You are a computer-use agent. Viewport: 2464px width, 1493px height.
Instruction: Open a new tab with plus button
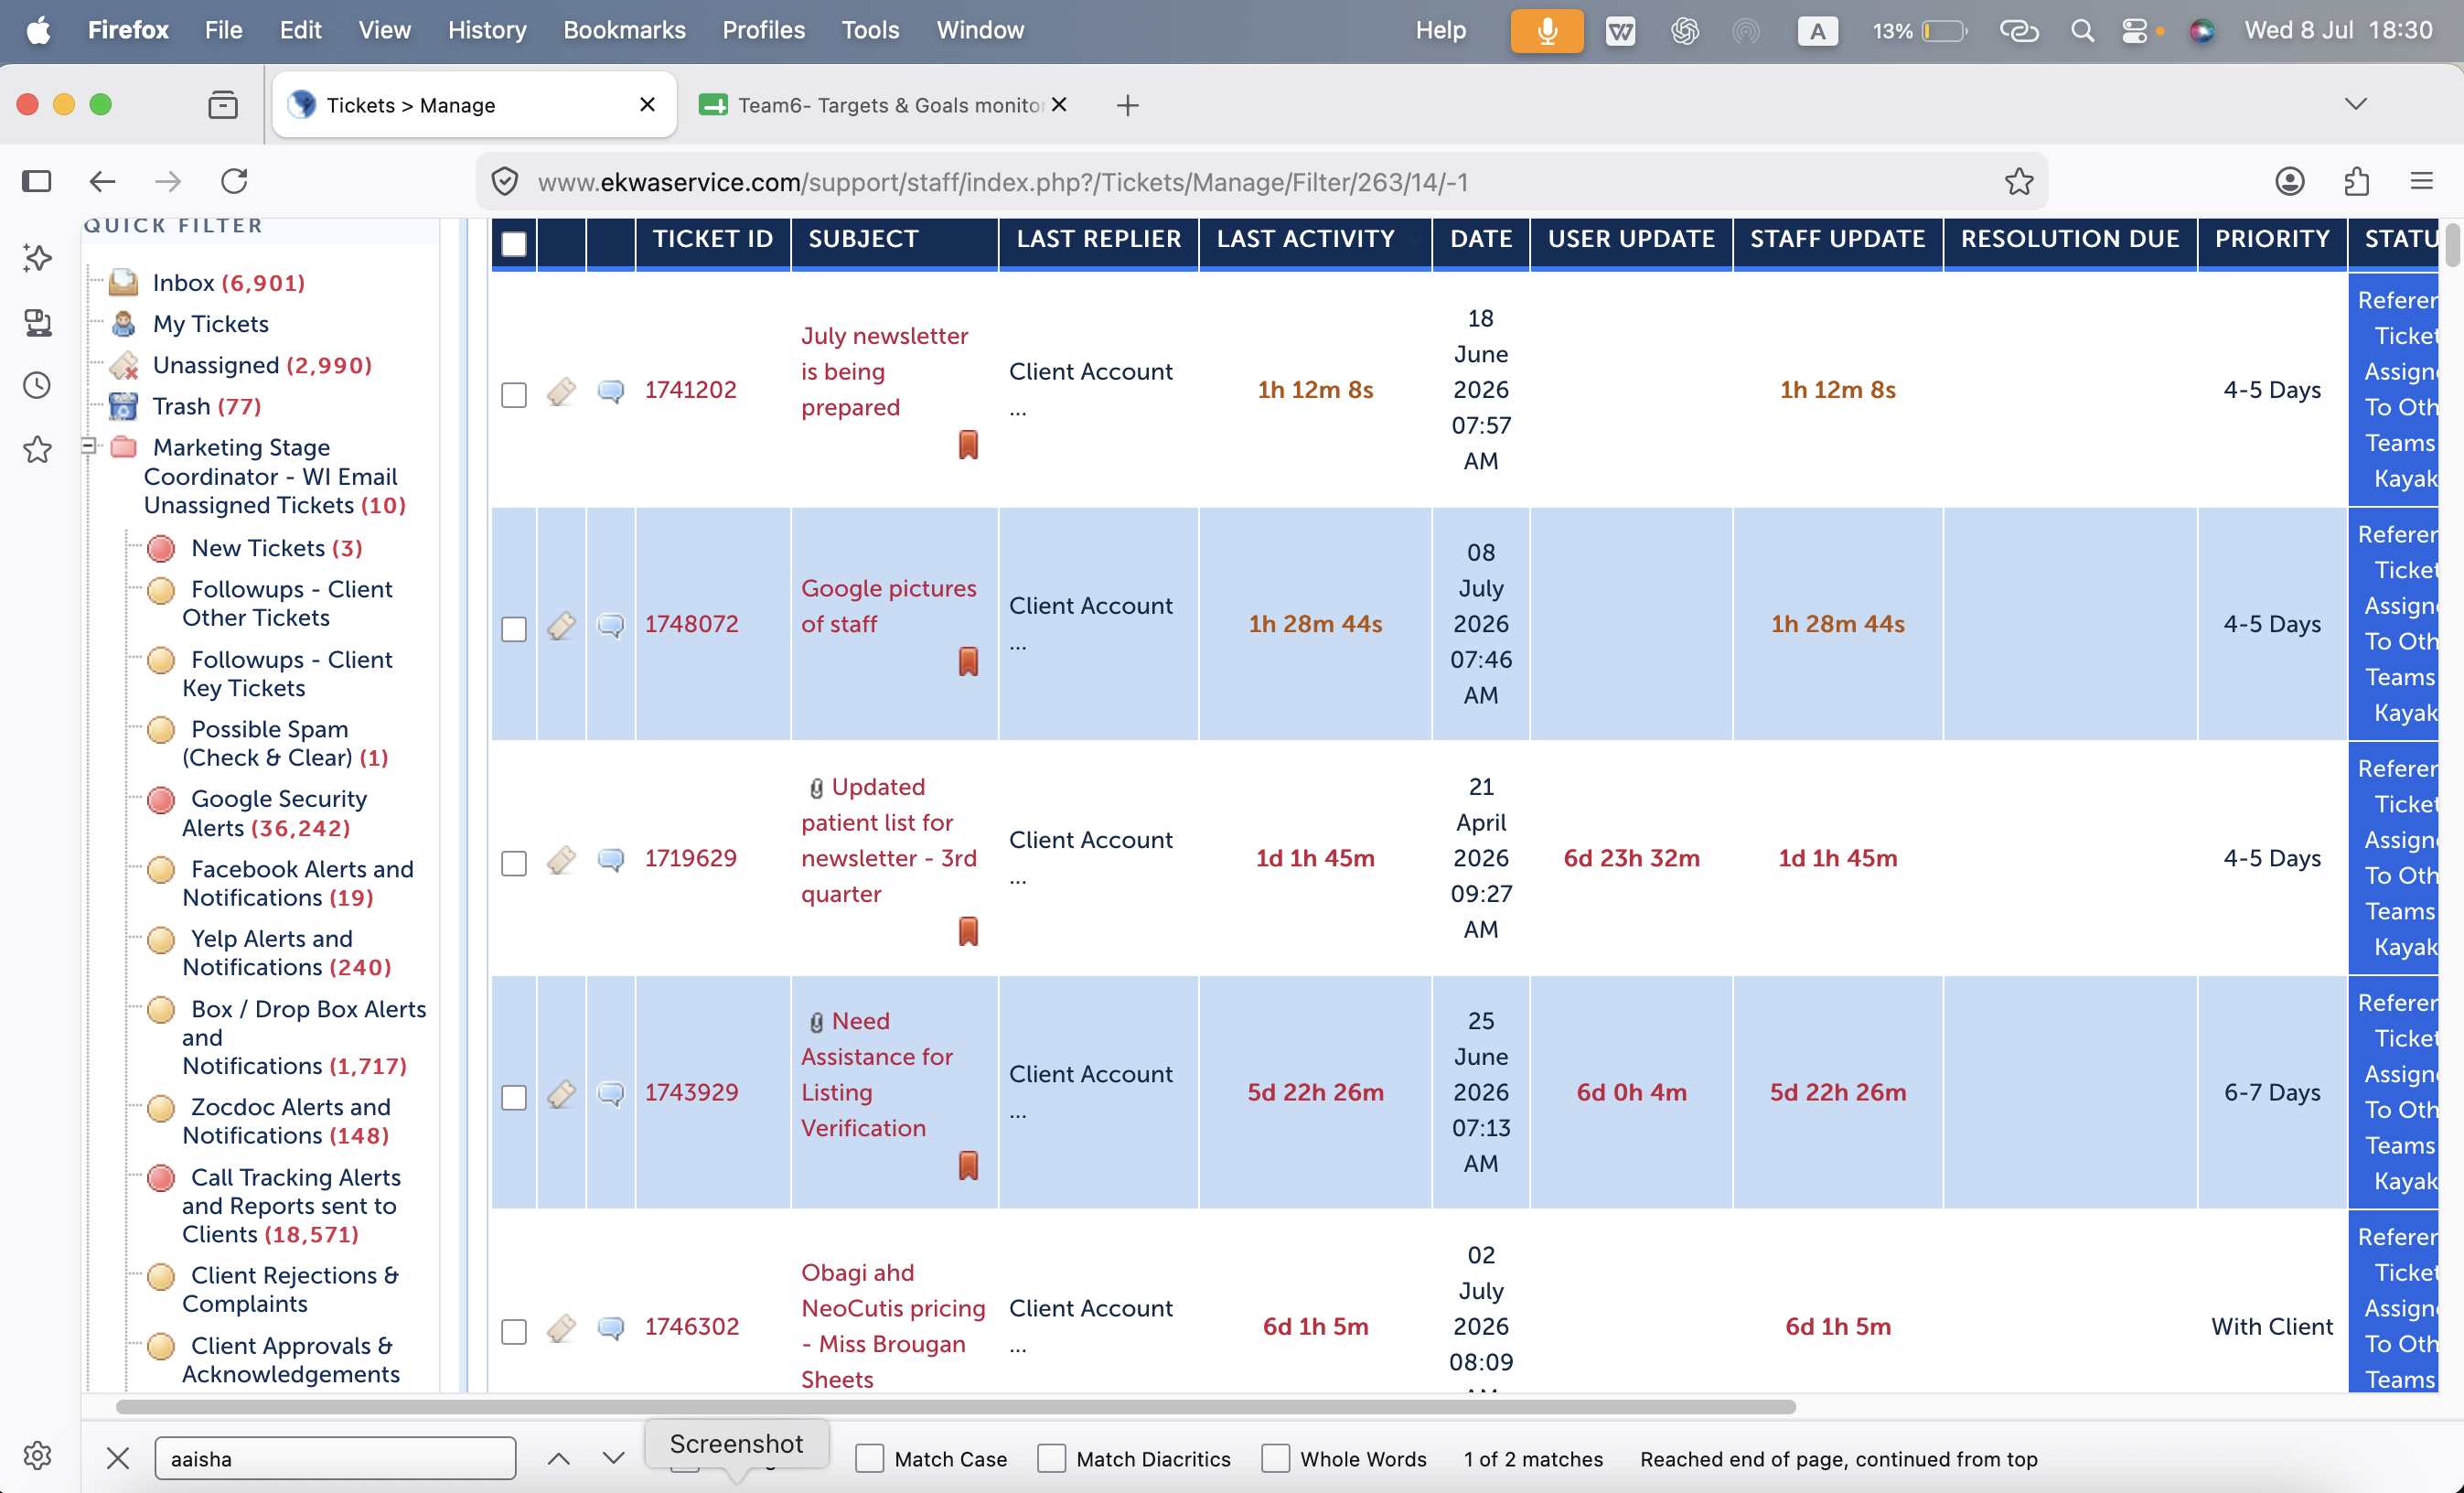point(1127,105)
